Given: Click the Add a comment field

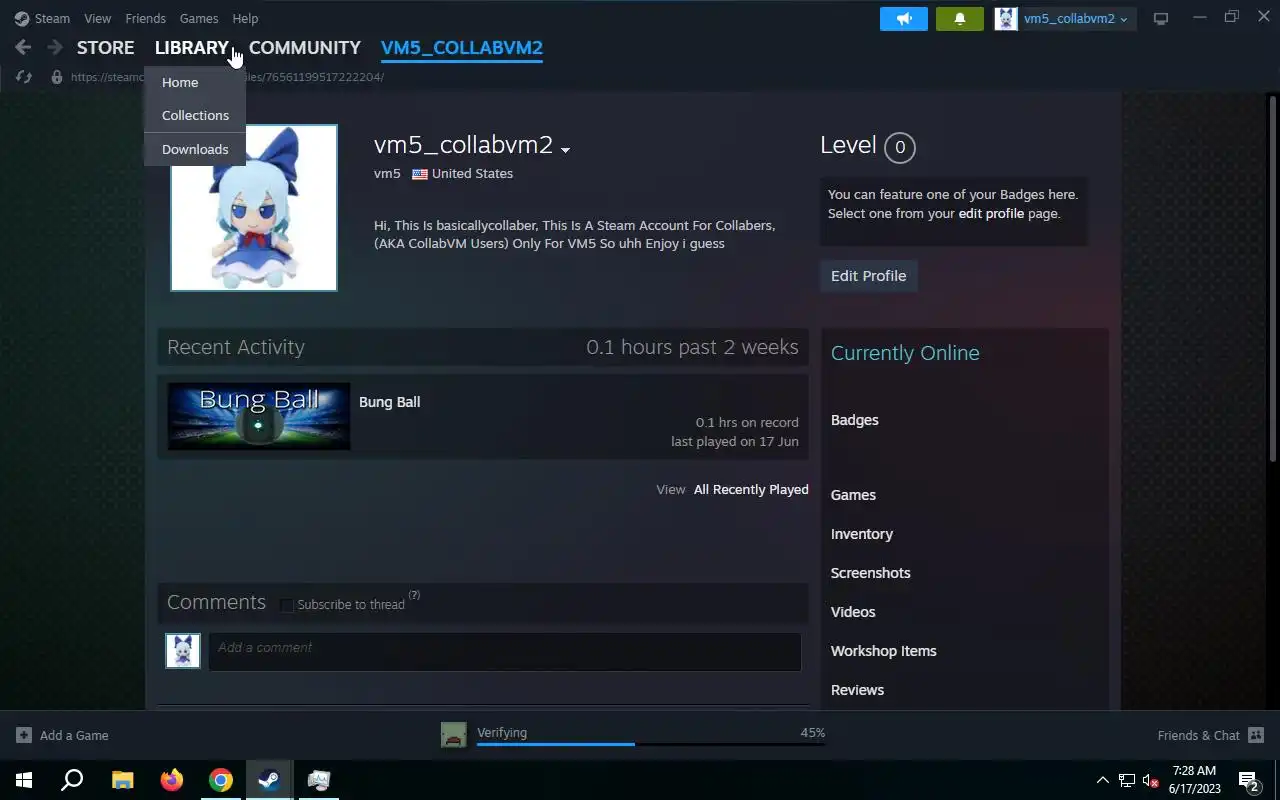Looking at the screenshot, I should coord(505,650).
